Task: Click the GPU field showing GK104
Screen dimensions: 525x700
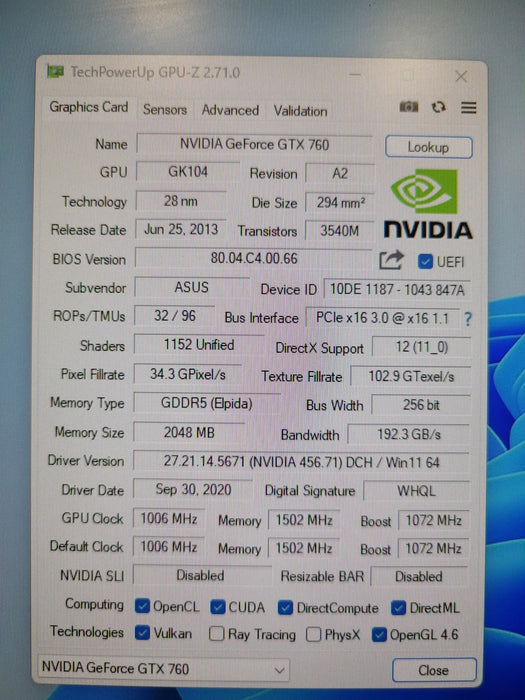Action: coord(188,172)
